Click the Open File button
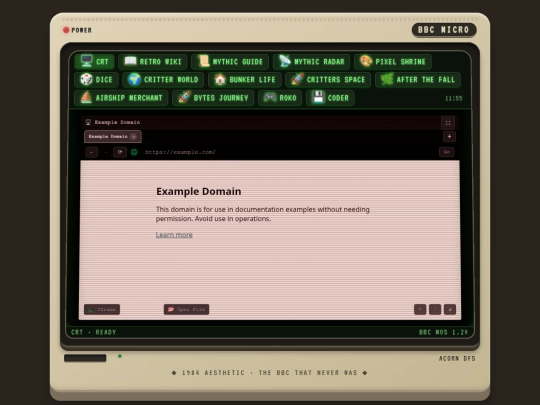 (186, 309)
